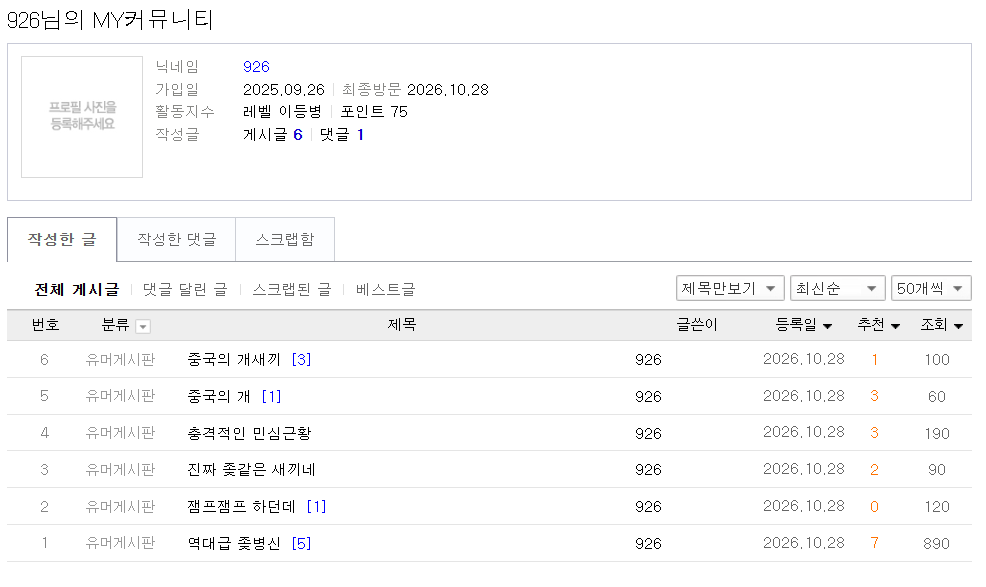The height and width of the screenshot is (587, 986).
Task: Open the 게시글 6 count link
Action: tap(272, 135)
